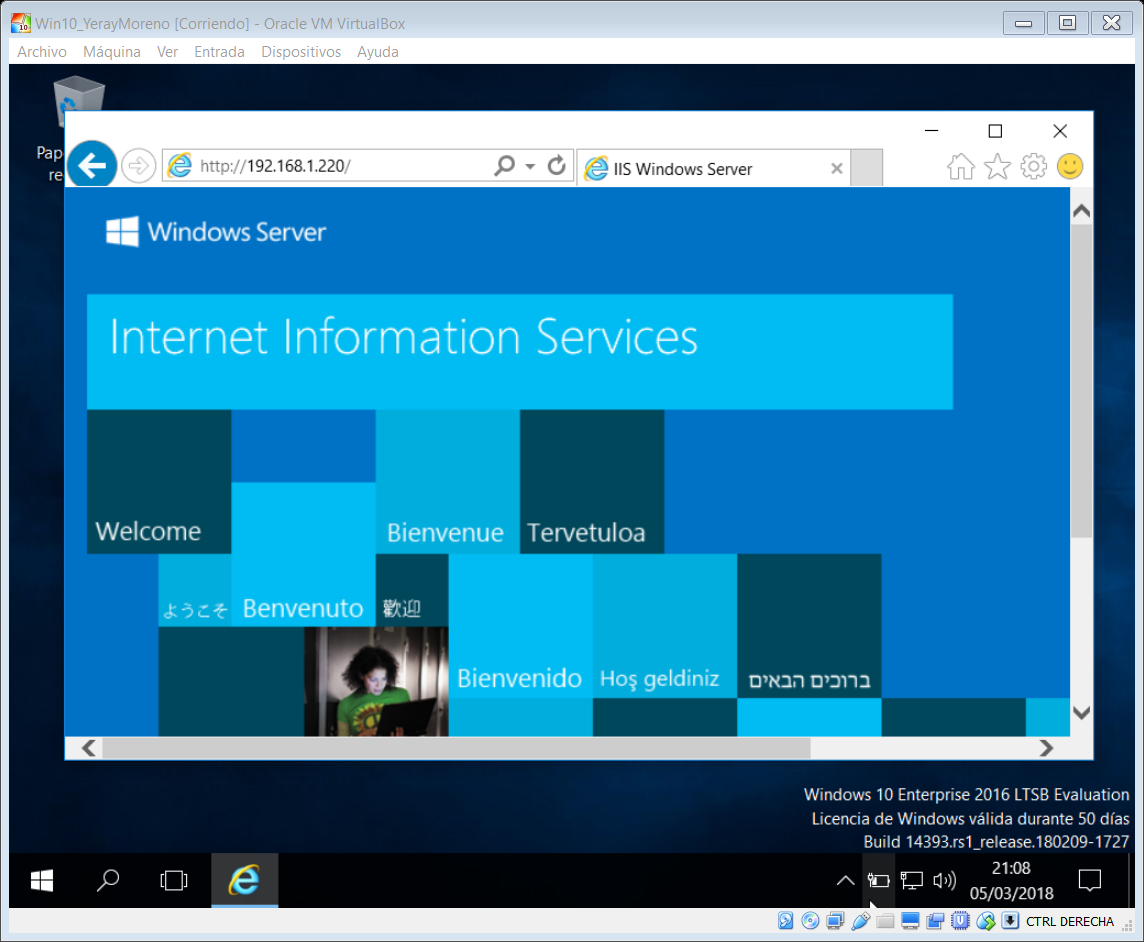Screen dimensions: 1144x942
Task: Minimize the Internet Explorer window
Action: (932, 131)
